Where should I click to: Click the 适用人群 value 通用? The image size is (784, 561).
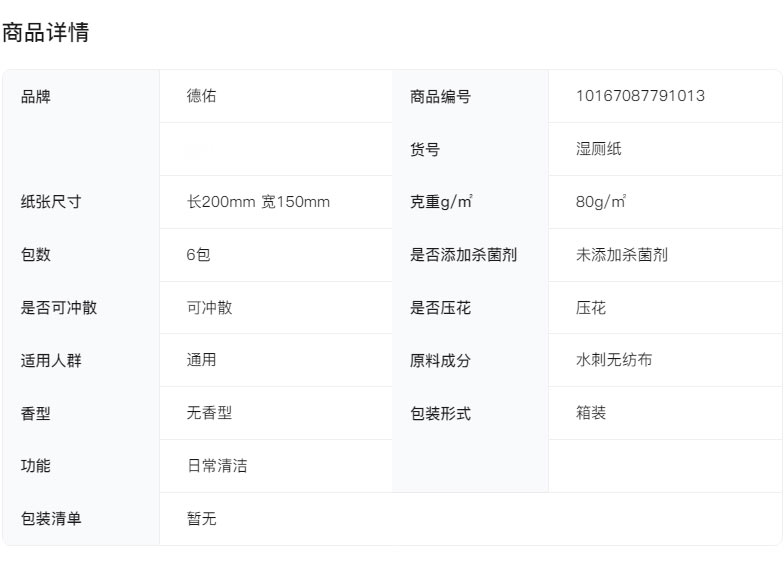201,360
